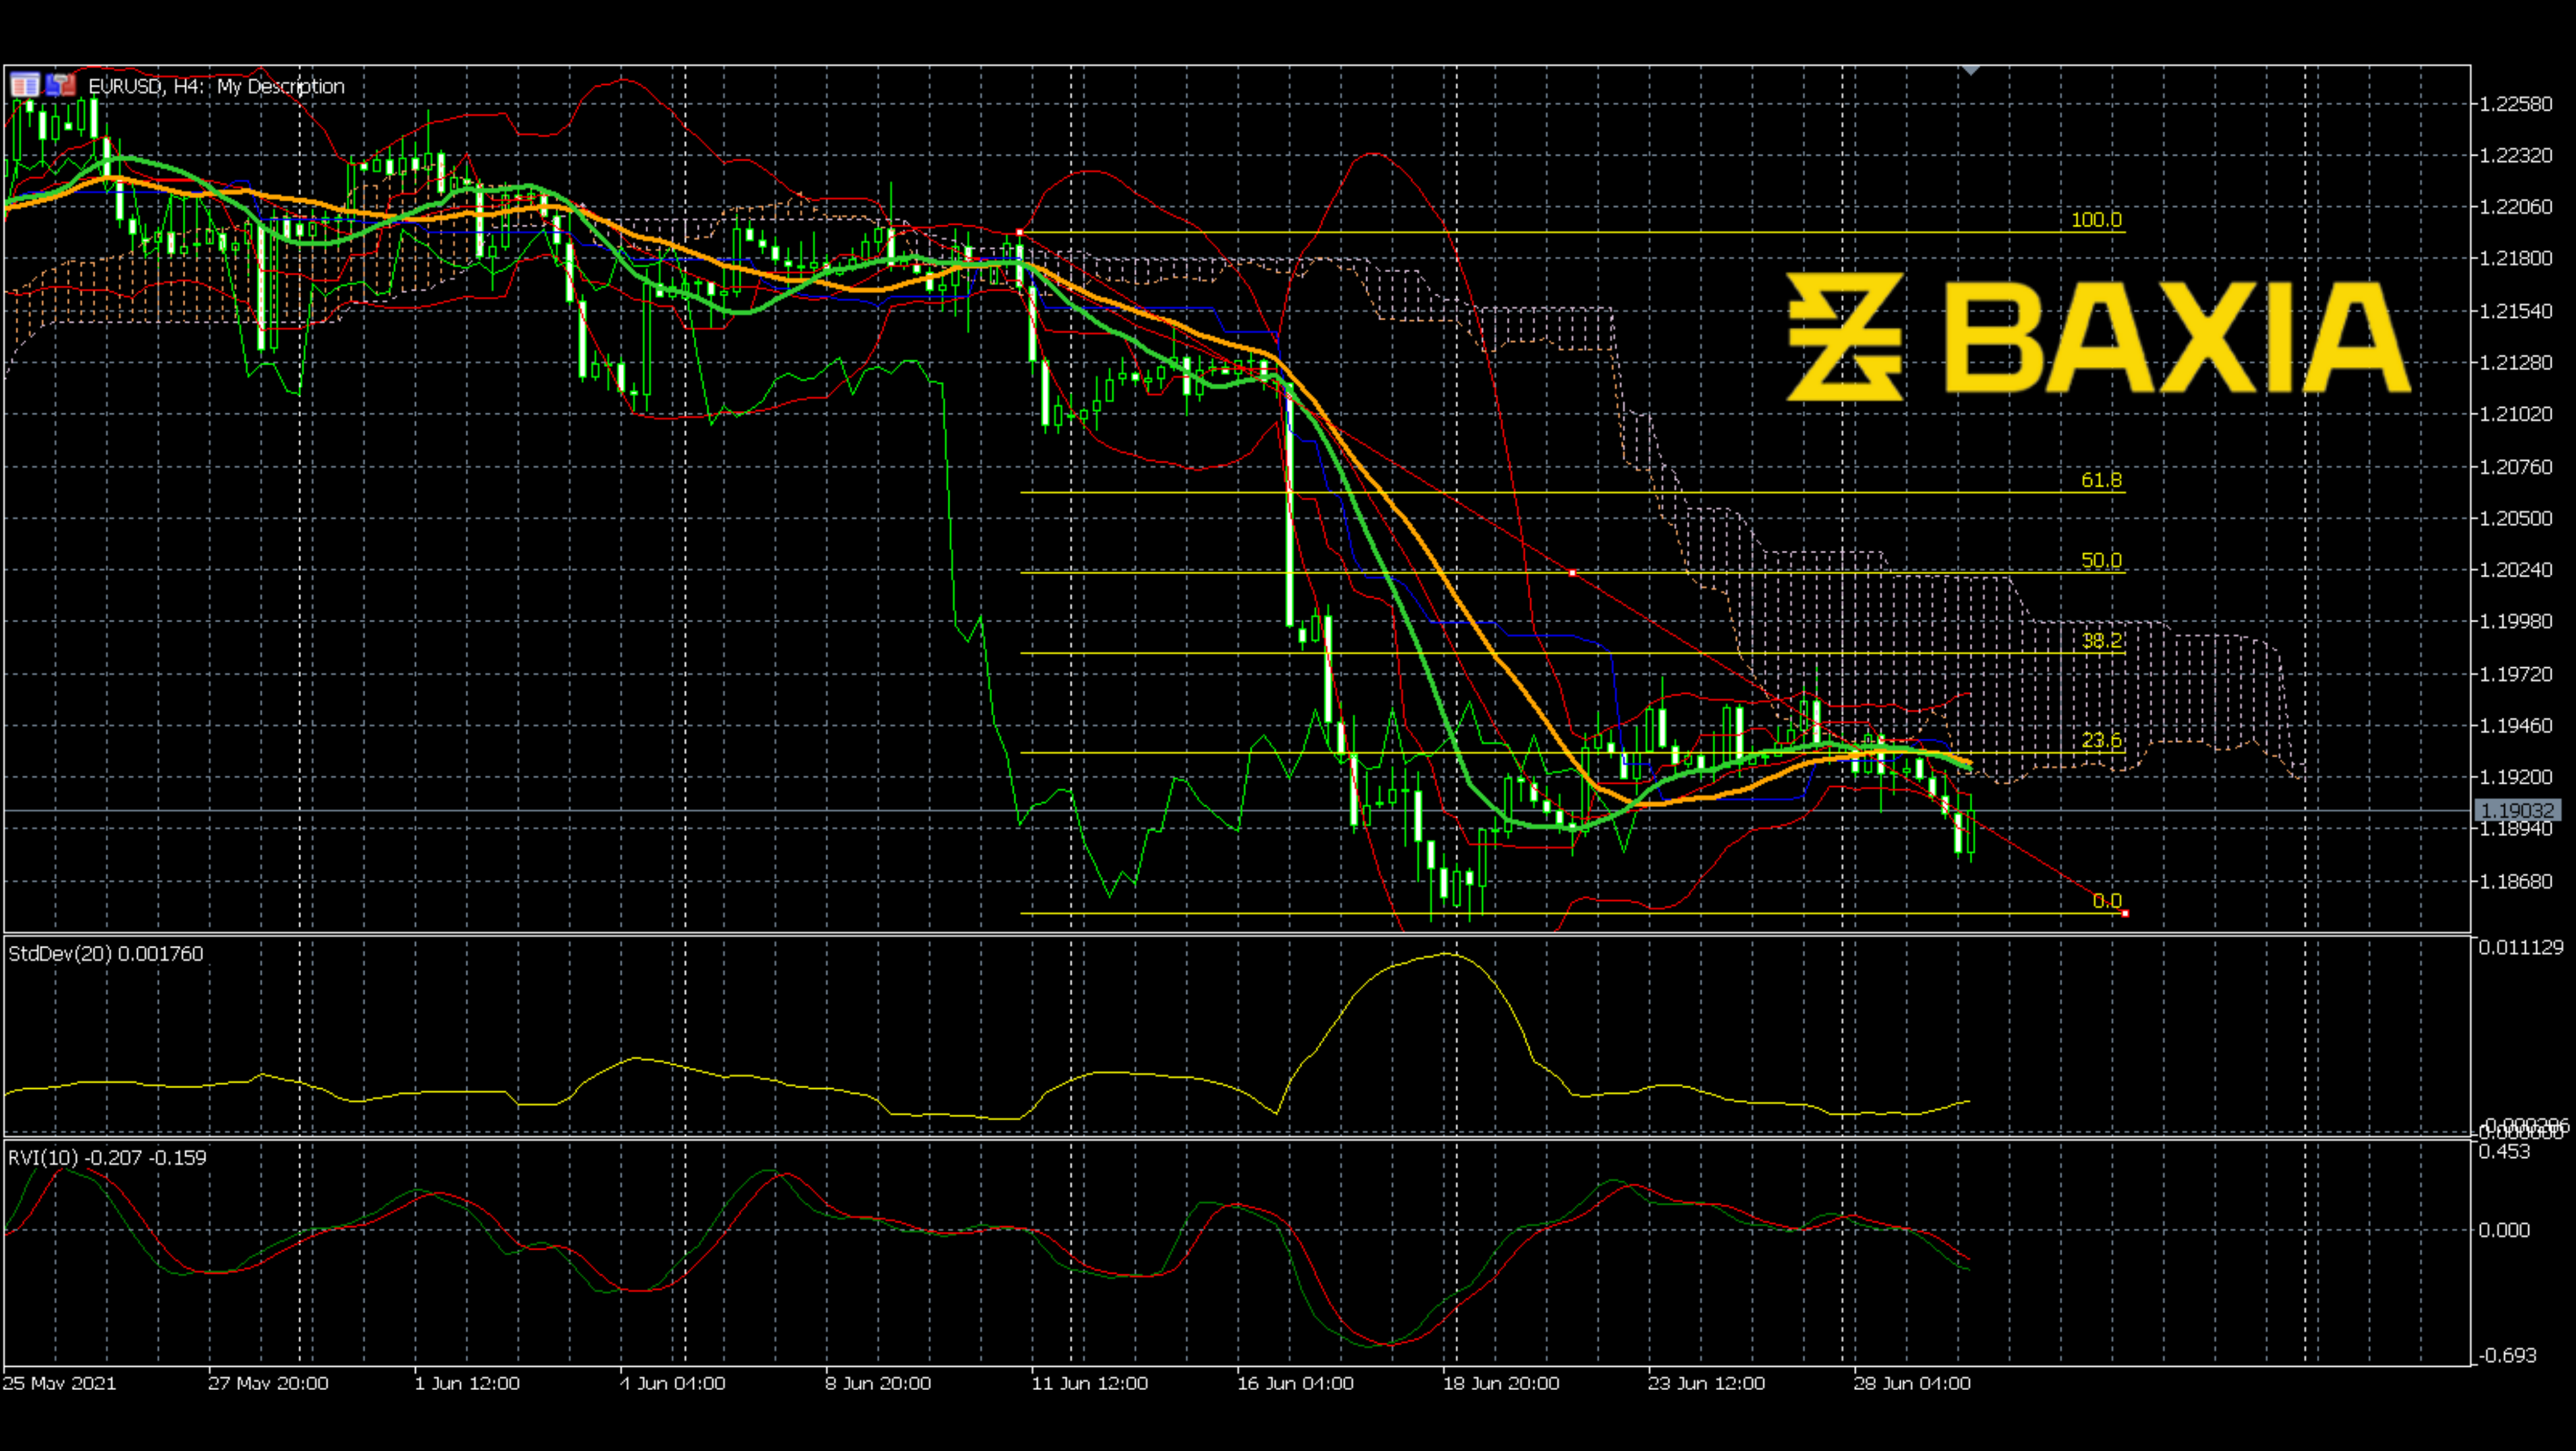Click price scale value 1.22320
2576x1451 pixels.
pos(2516,155)
